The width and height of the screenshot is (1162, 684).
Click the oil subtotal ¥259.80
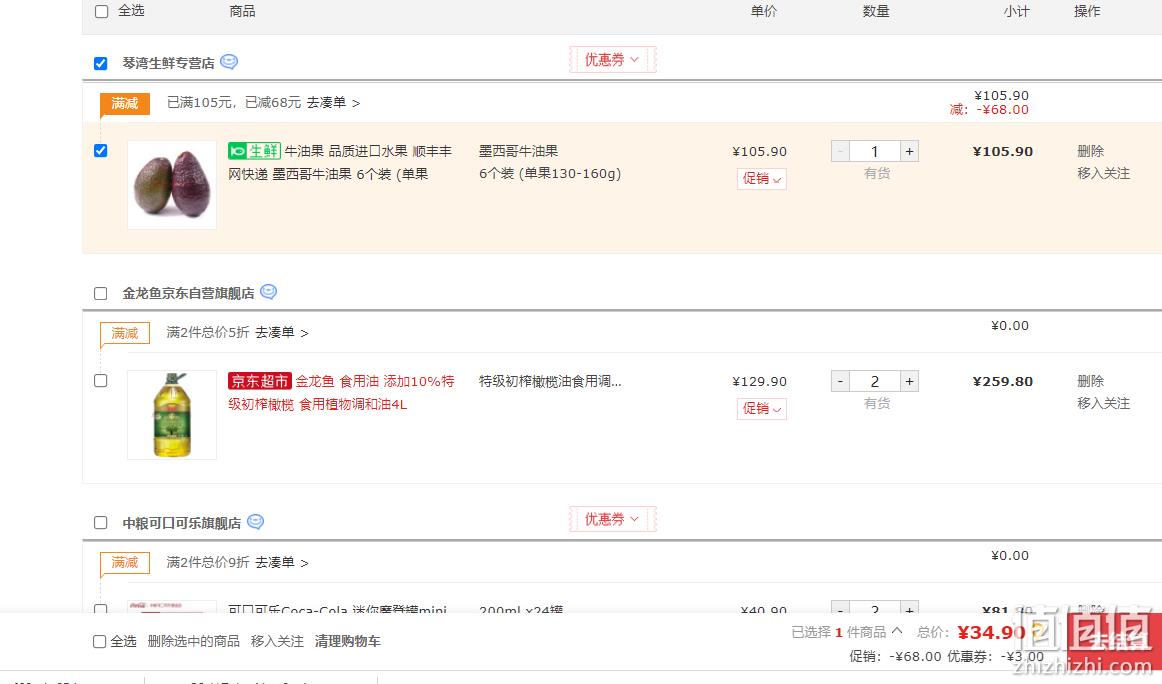pos(1003,381)
